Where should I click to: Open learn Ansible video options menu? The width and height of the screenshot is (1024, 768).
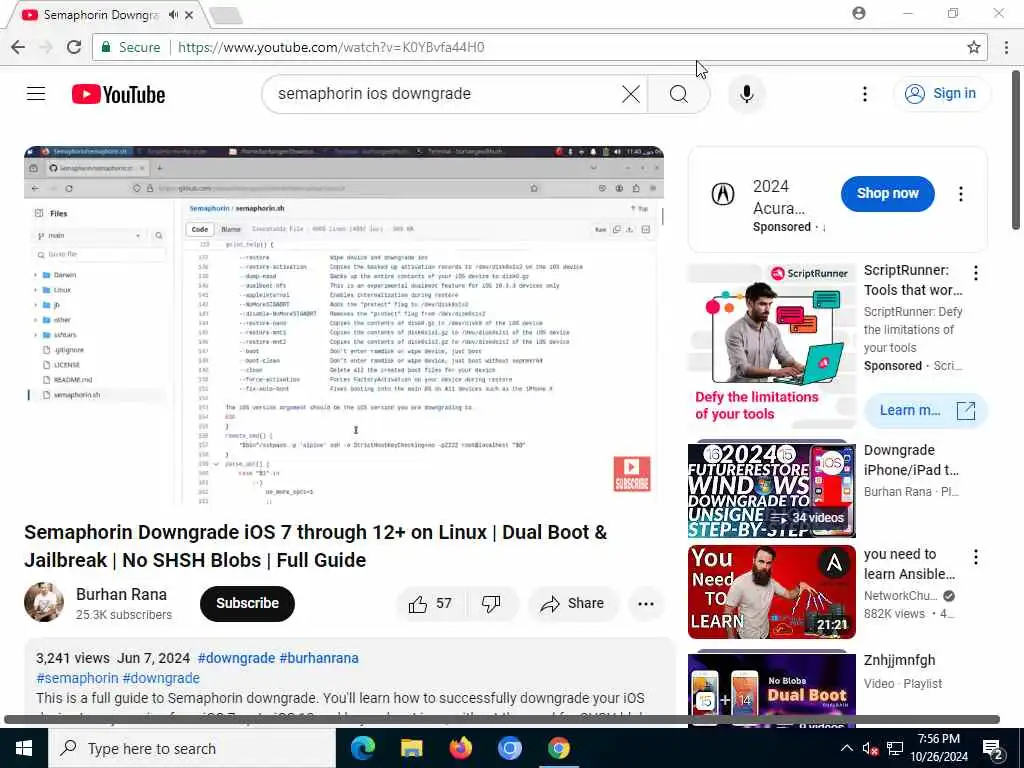(976, 557)
